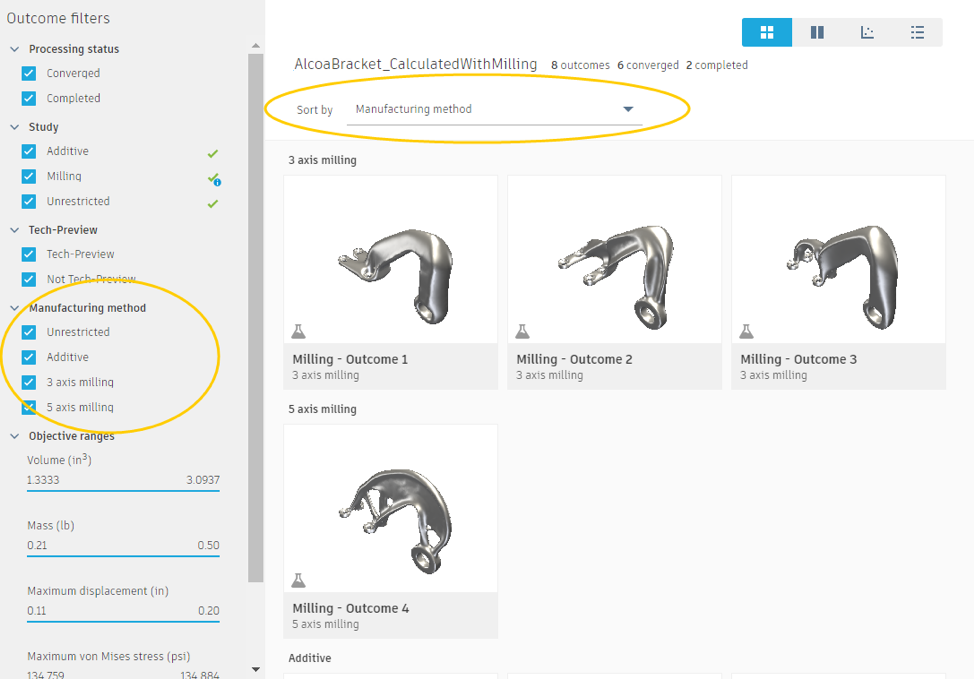Click green checkmark next to Additive study
Viewport: 974px width, 679px height.
point(213,153)
